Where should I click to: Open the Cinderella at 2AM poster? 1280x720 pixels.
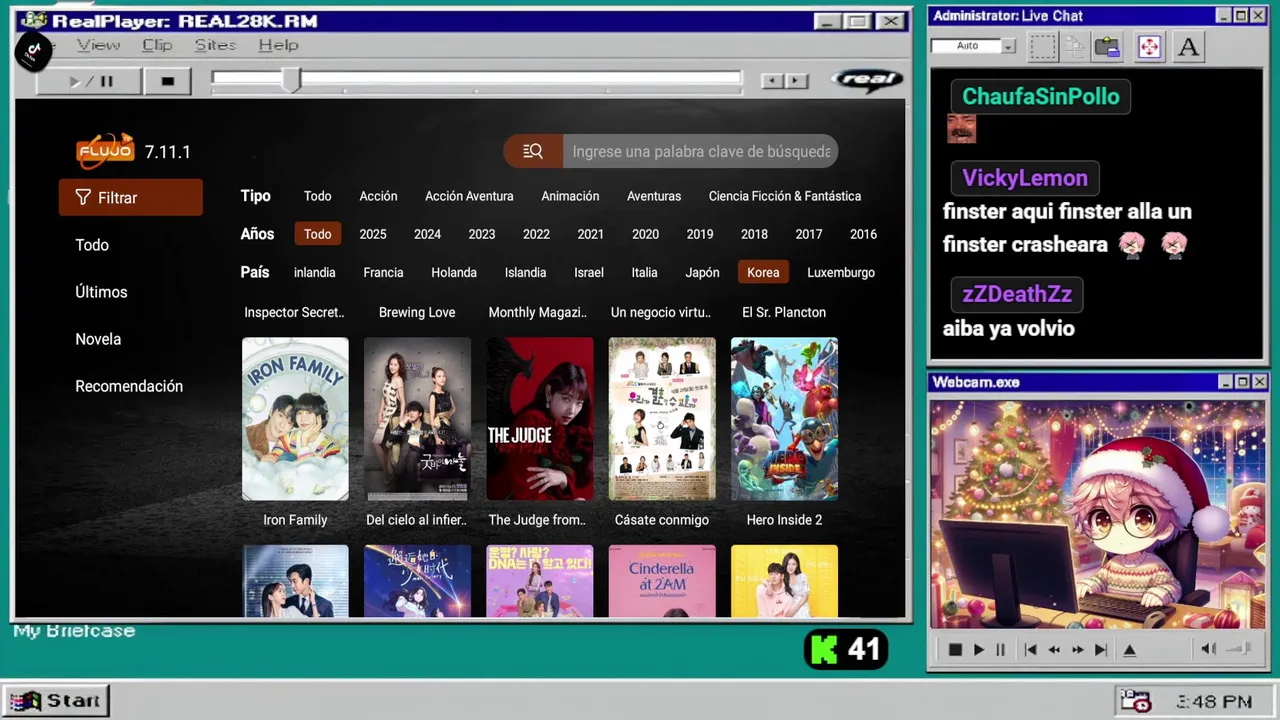[662, 581]
